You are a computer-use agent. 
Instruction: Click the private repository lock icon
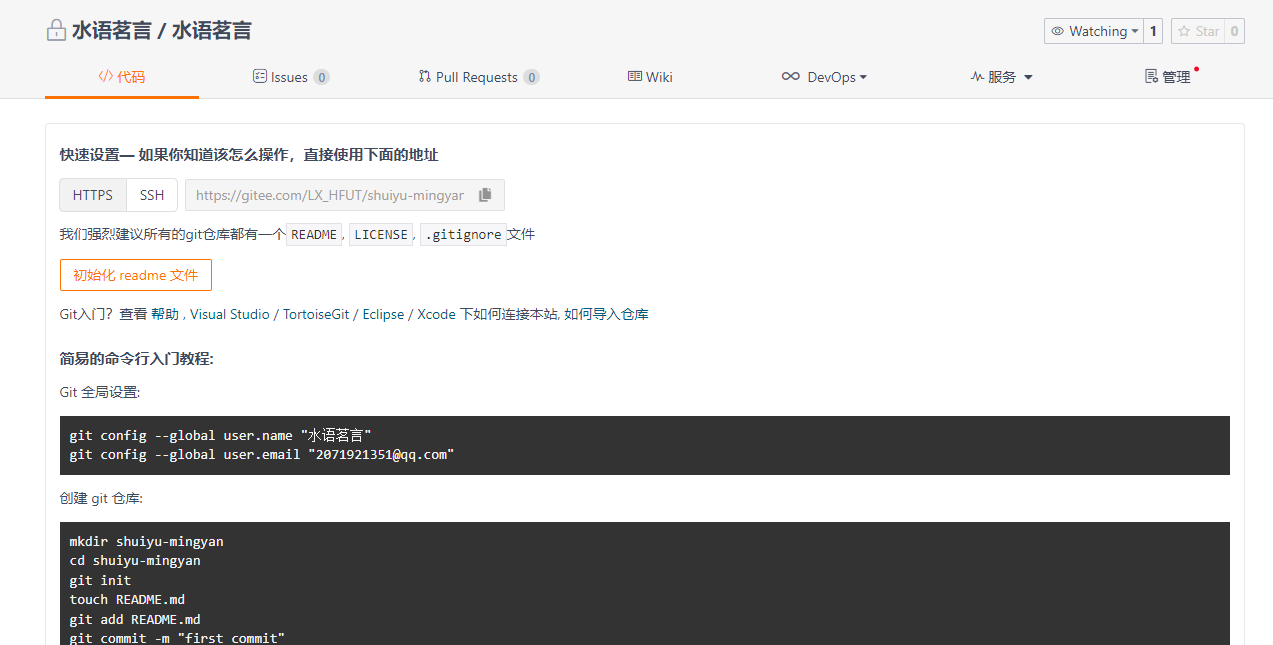point(57,31)
